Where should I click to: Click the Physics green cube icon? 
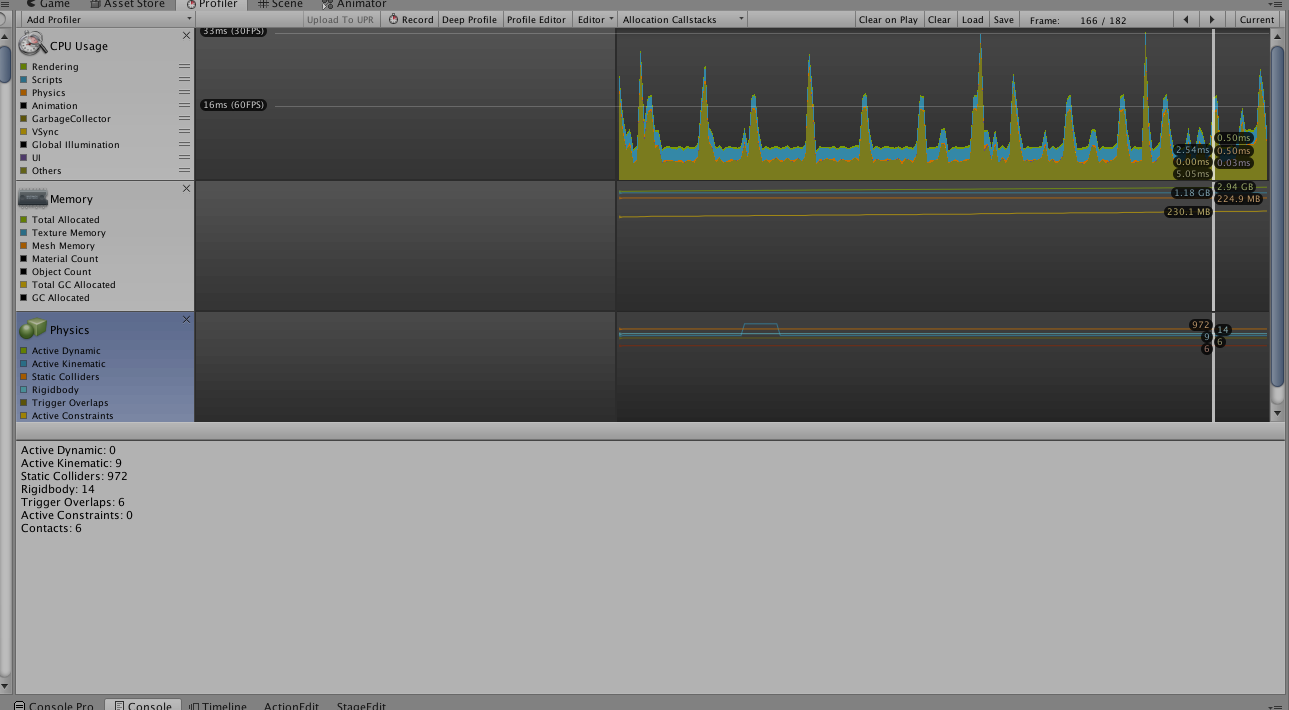click(x=33, y=329)
